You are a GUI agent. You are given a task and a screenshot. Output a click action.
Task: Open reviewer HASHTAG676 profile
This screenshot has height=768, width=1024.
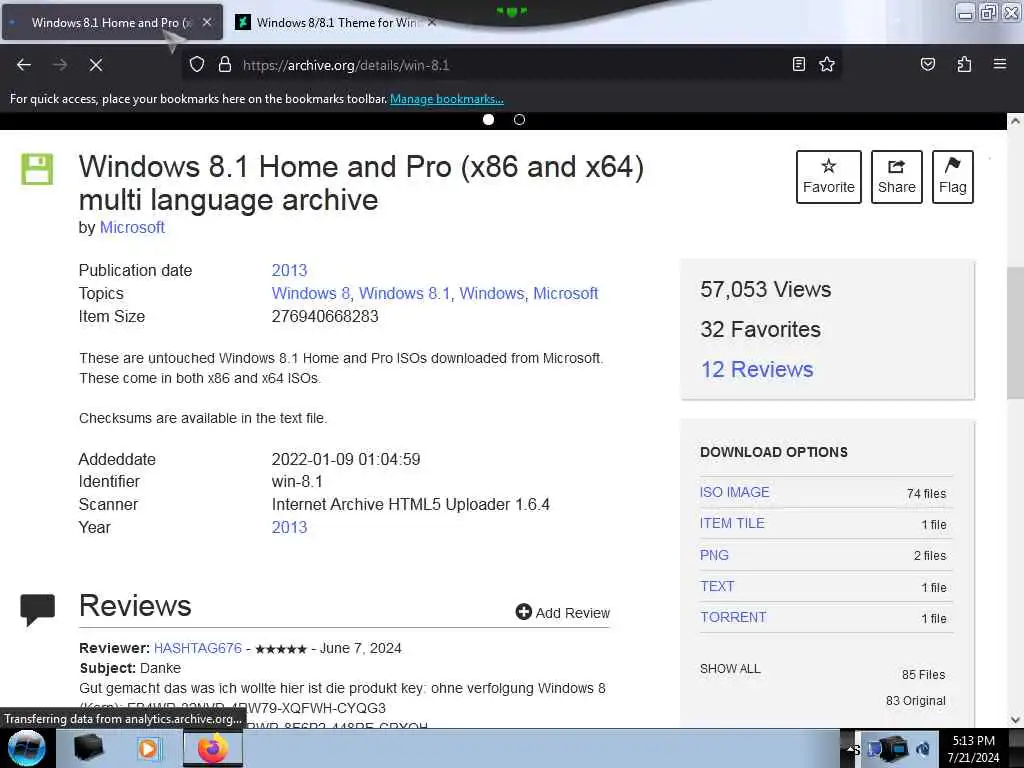(x=198, y=648)
